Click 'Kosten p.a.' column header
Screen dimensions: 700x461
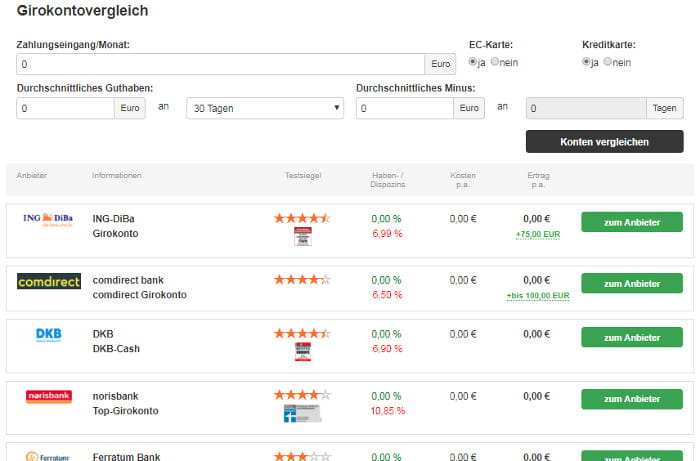(x=463, y=180)
